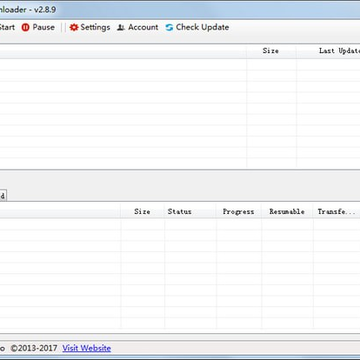This screenshot has width=360, height=360.
Task: Click the ©2013-2017 status bar text
Action: pyautogui.click(x=34, y=348)
